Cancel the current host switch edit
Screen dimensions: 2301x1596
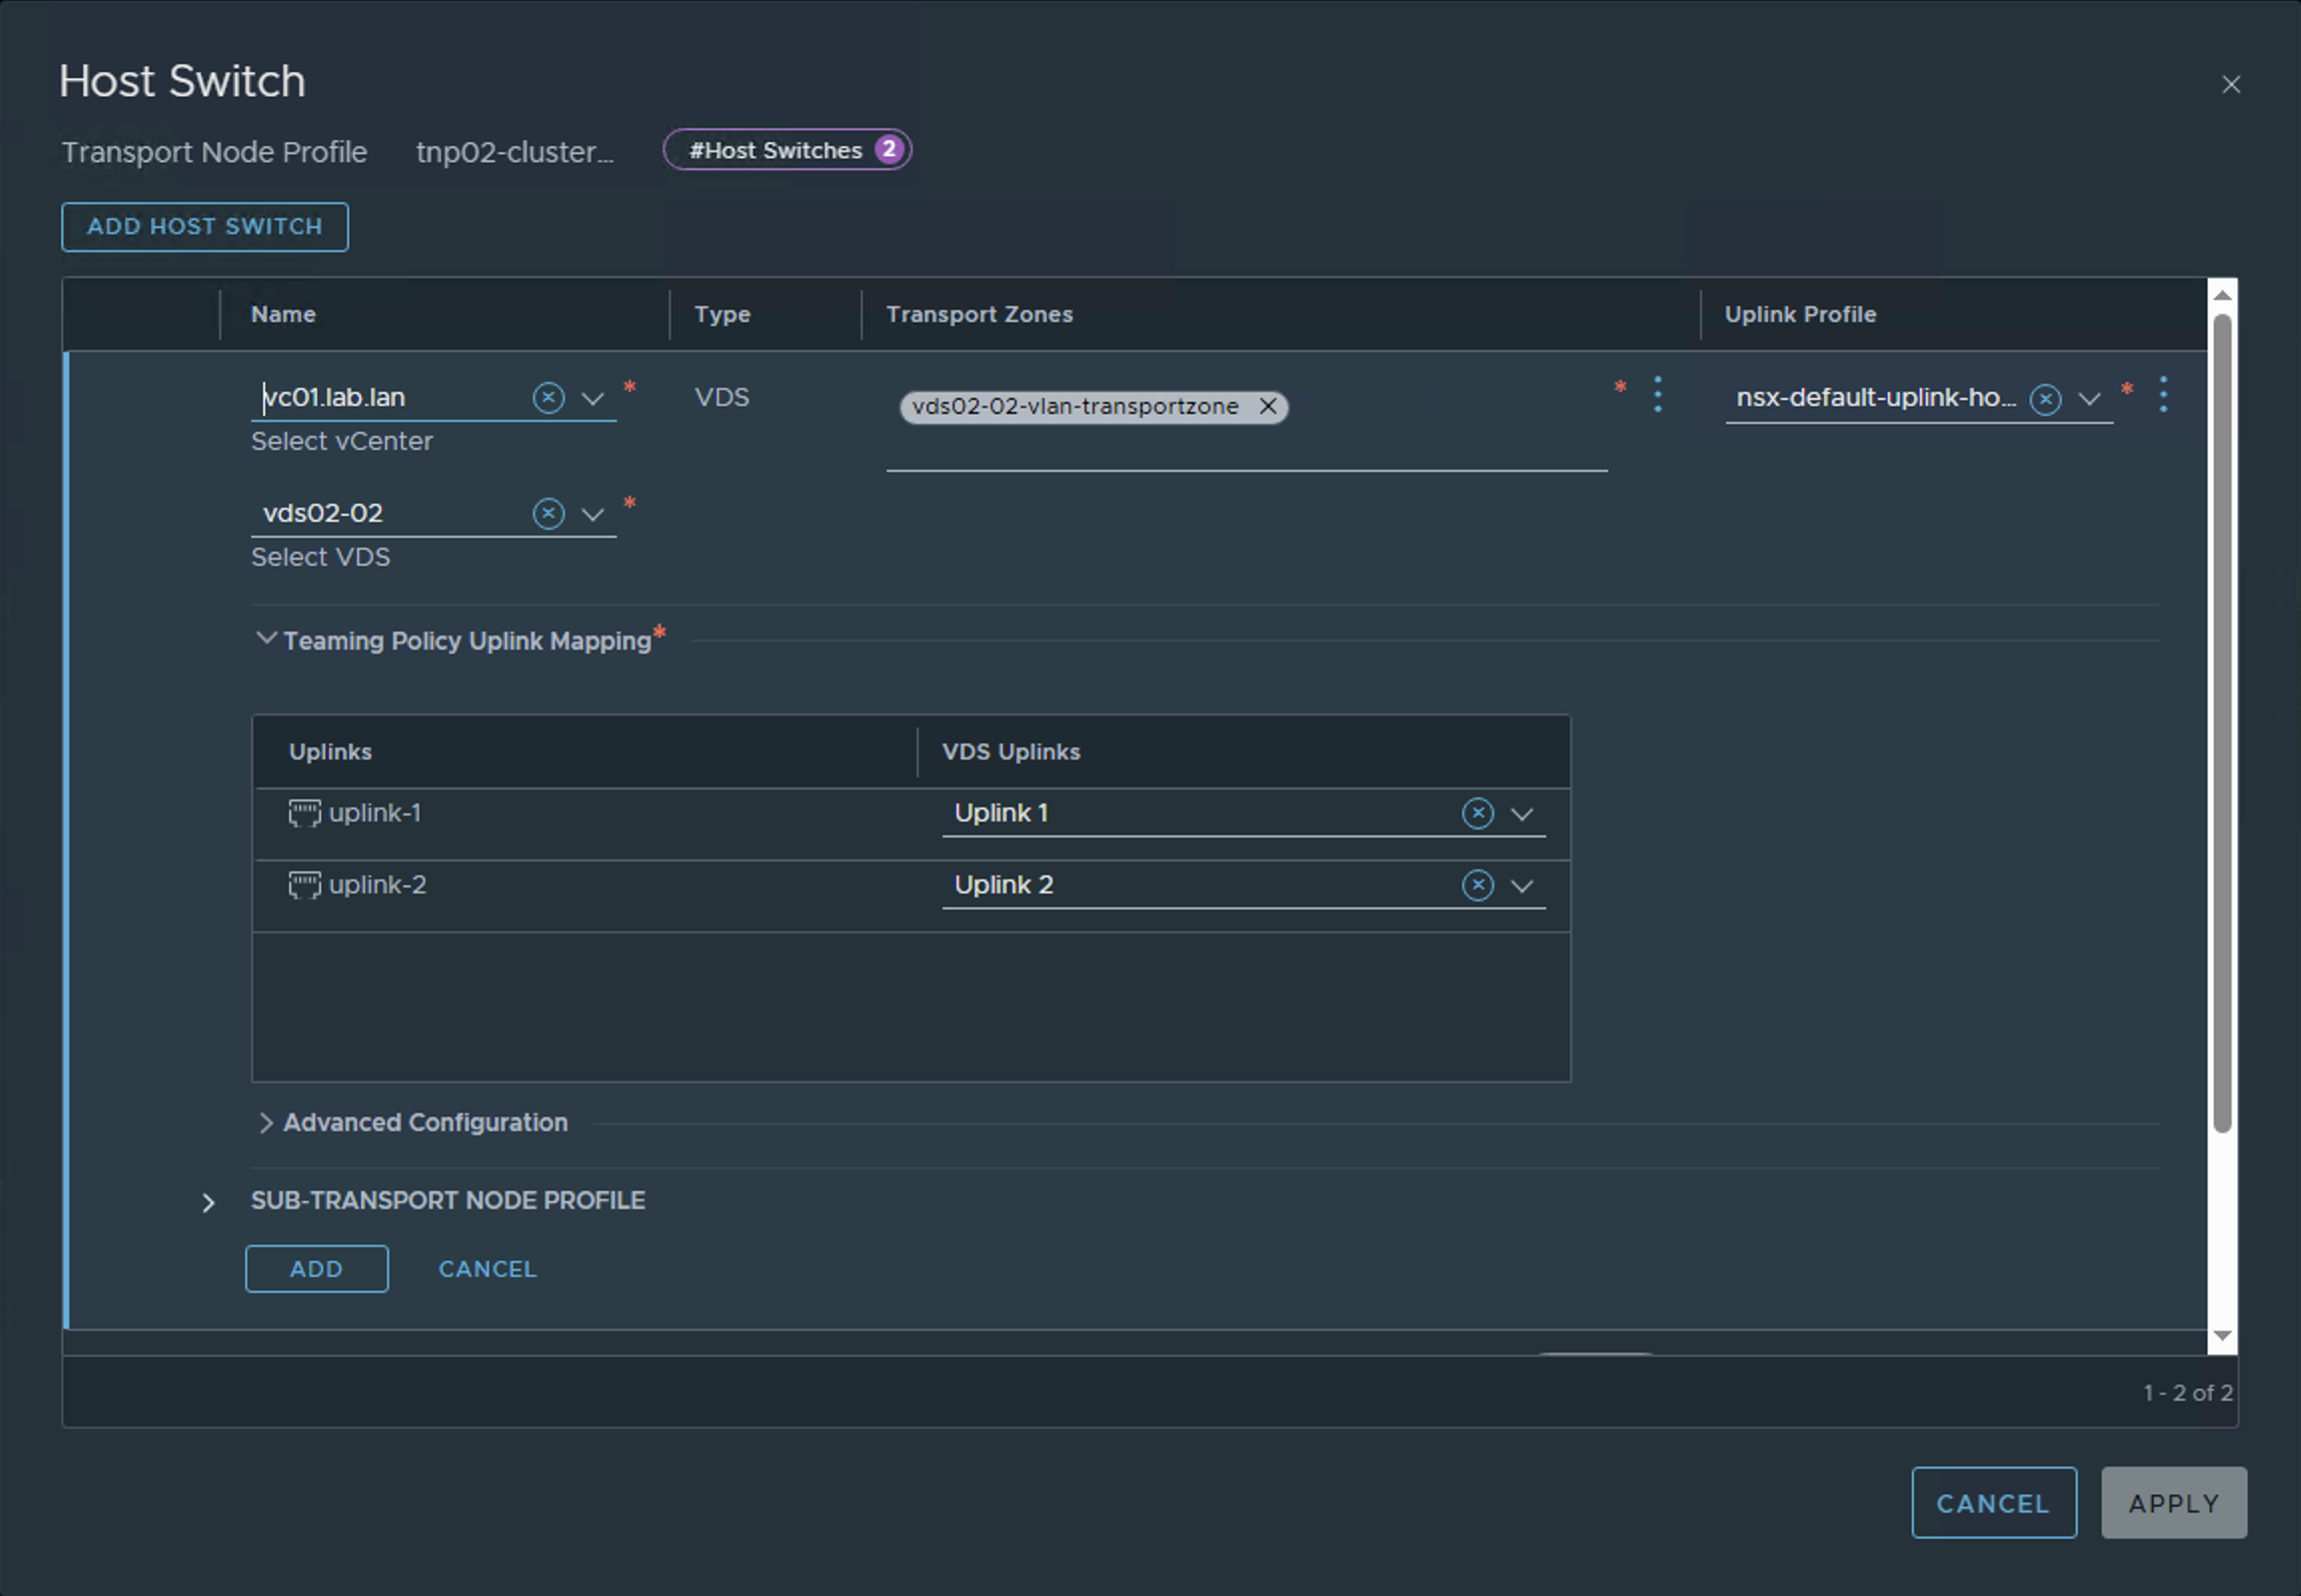click(x=486, y=1268)
